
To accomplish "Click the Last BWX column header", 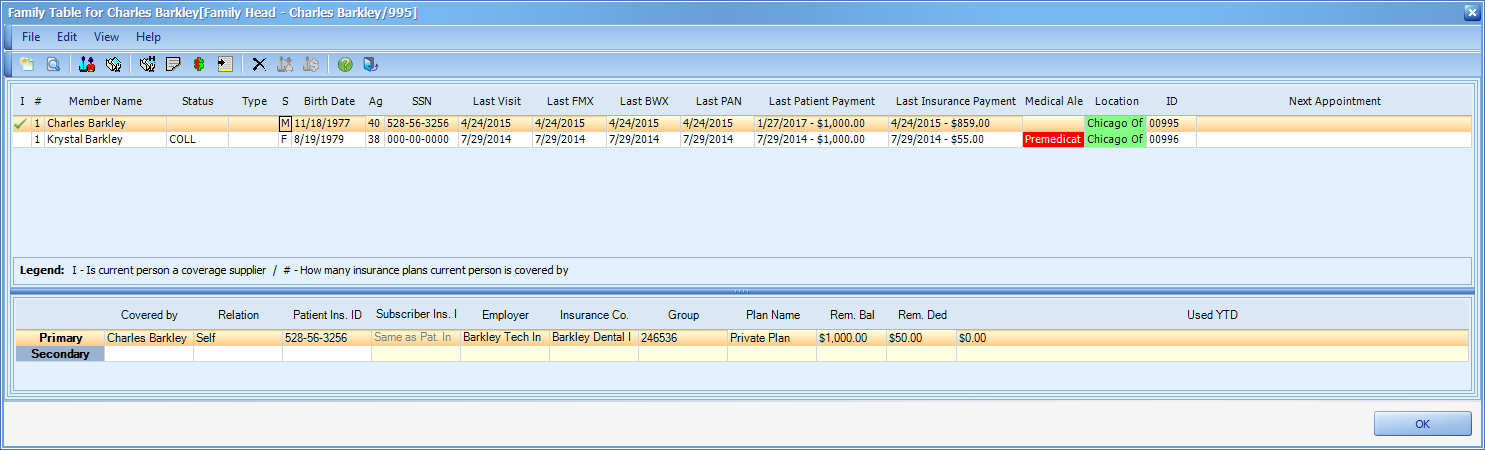I will coord(645,101).
